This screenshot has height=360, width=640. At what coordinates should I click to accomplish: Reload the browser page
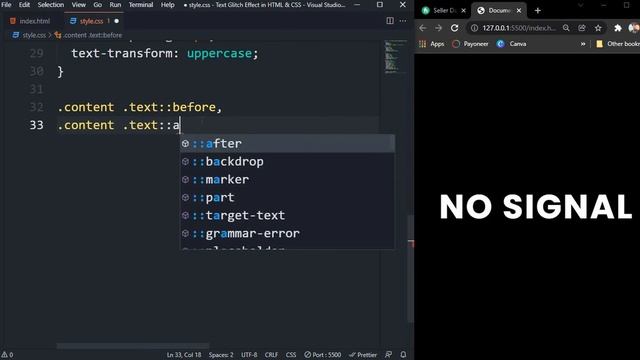click(x=454, y=28)
